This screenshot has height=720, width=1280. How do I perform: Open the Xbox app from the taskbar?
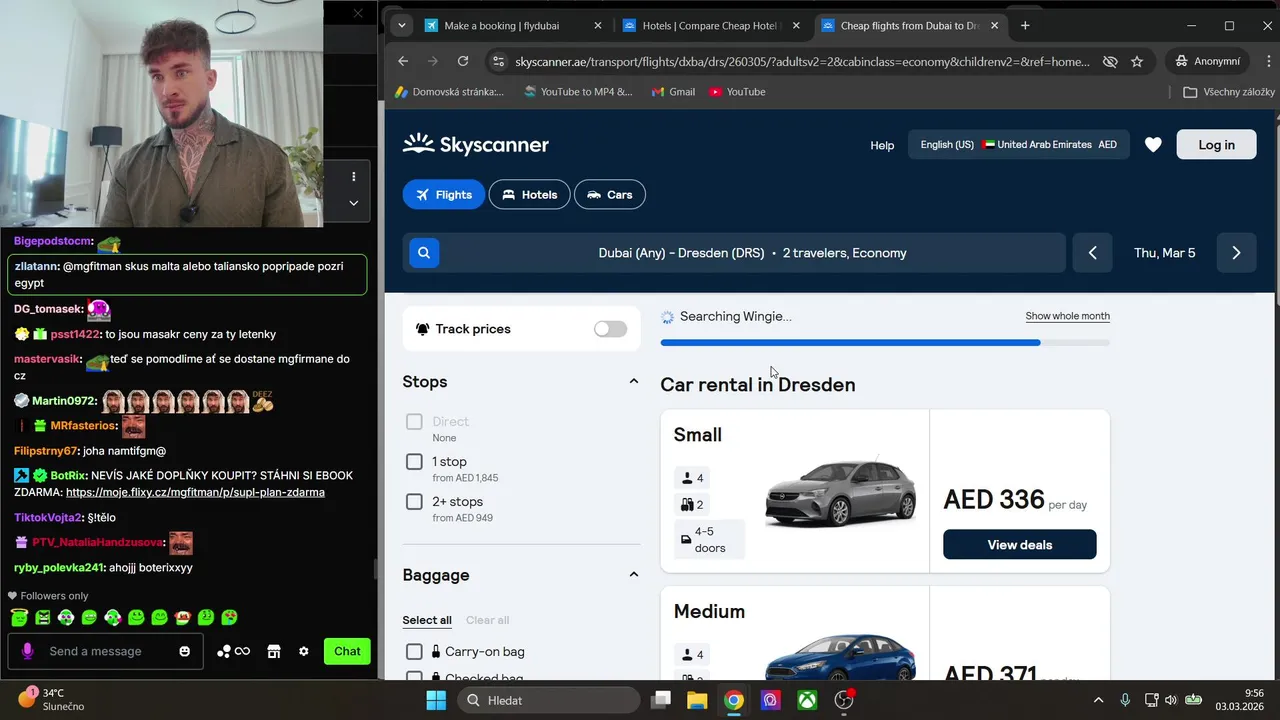807,700
